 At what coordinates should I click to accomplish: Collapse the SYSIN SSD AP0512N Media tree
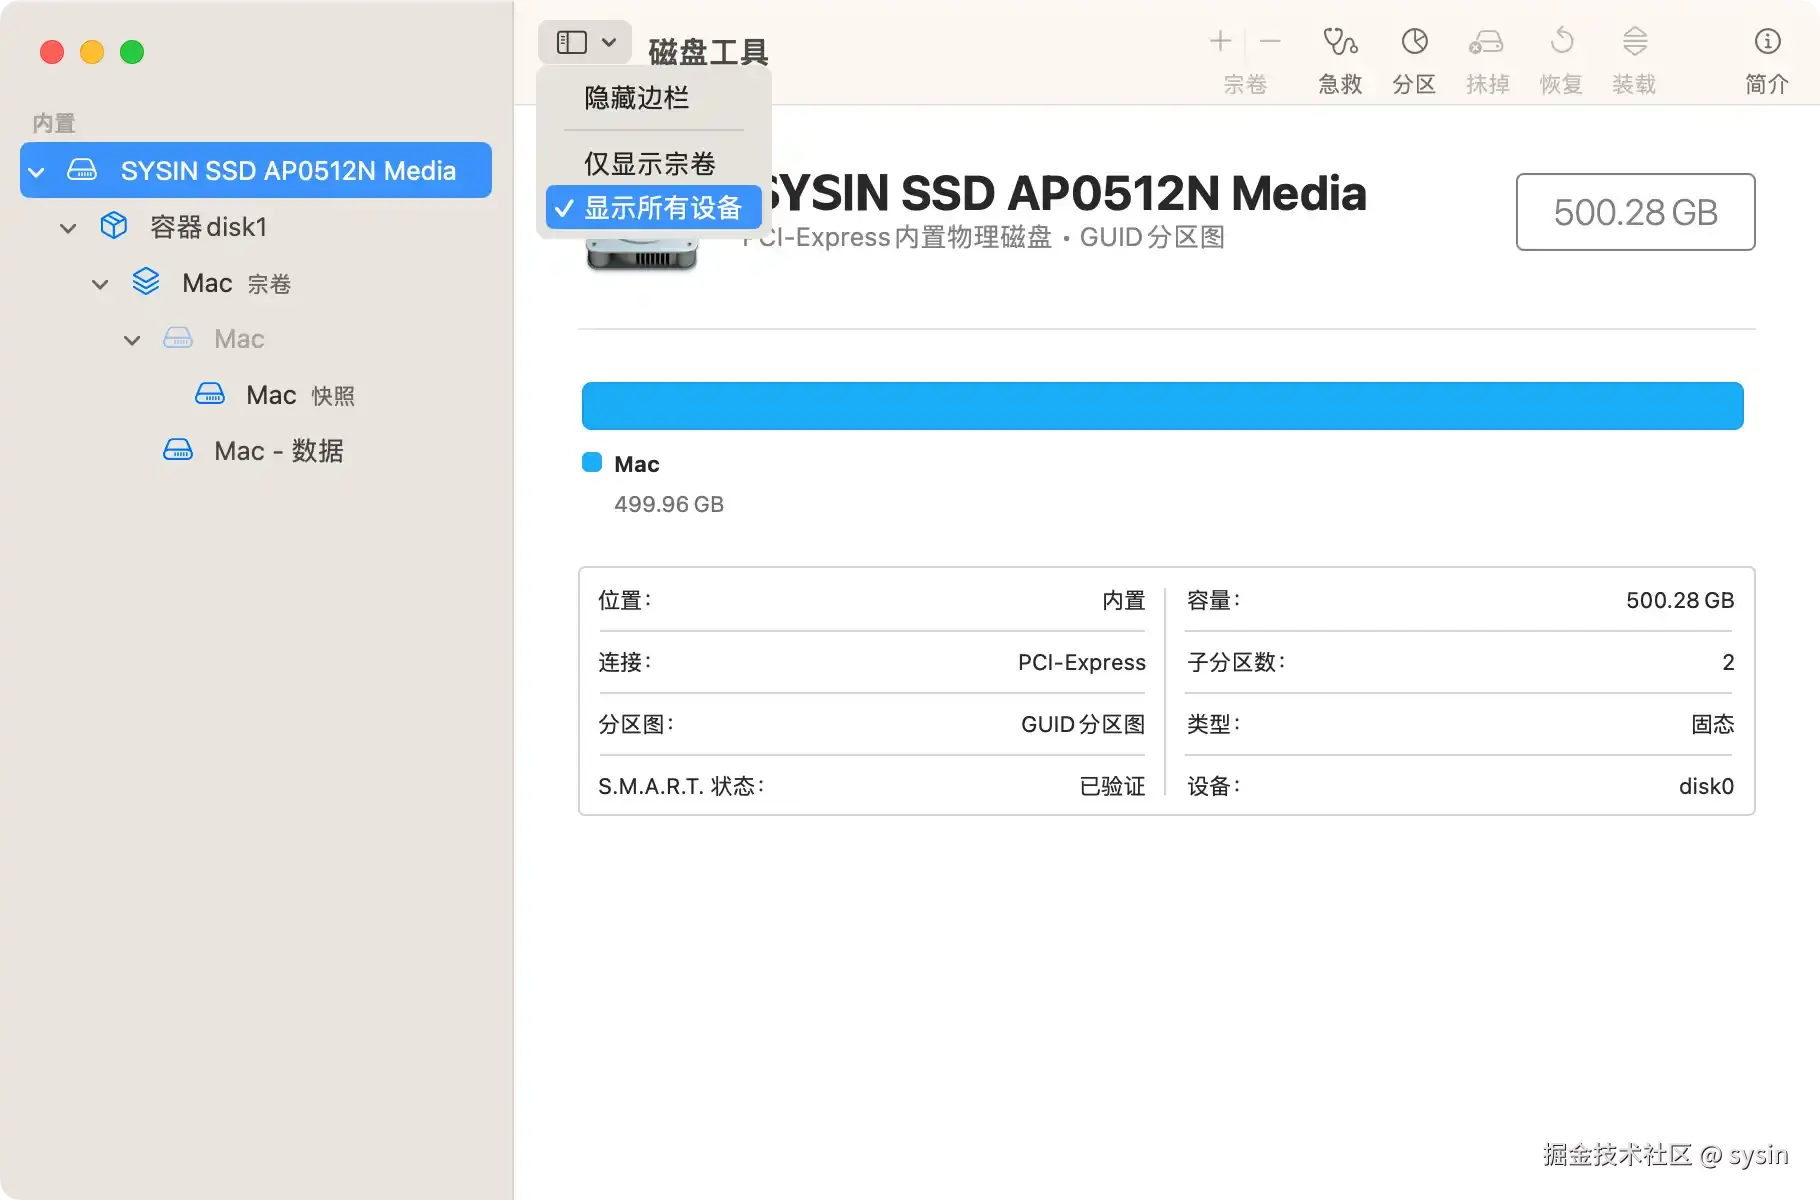(36, 171)
